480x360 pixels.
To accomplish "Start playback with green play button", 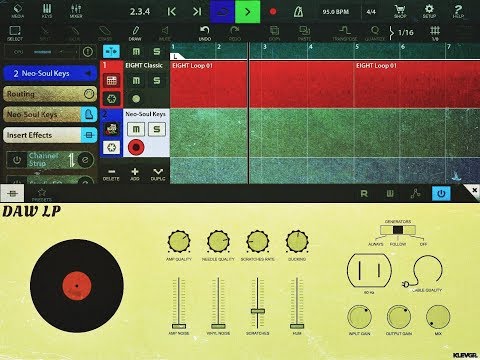I will (x=247, y=12).
